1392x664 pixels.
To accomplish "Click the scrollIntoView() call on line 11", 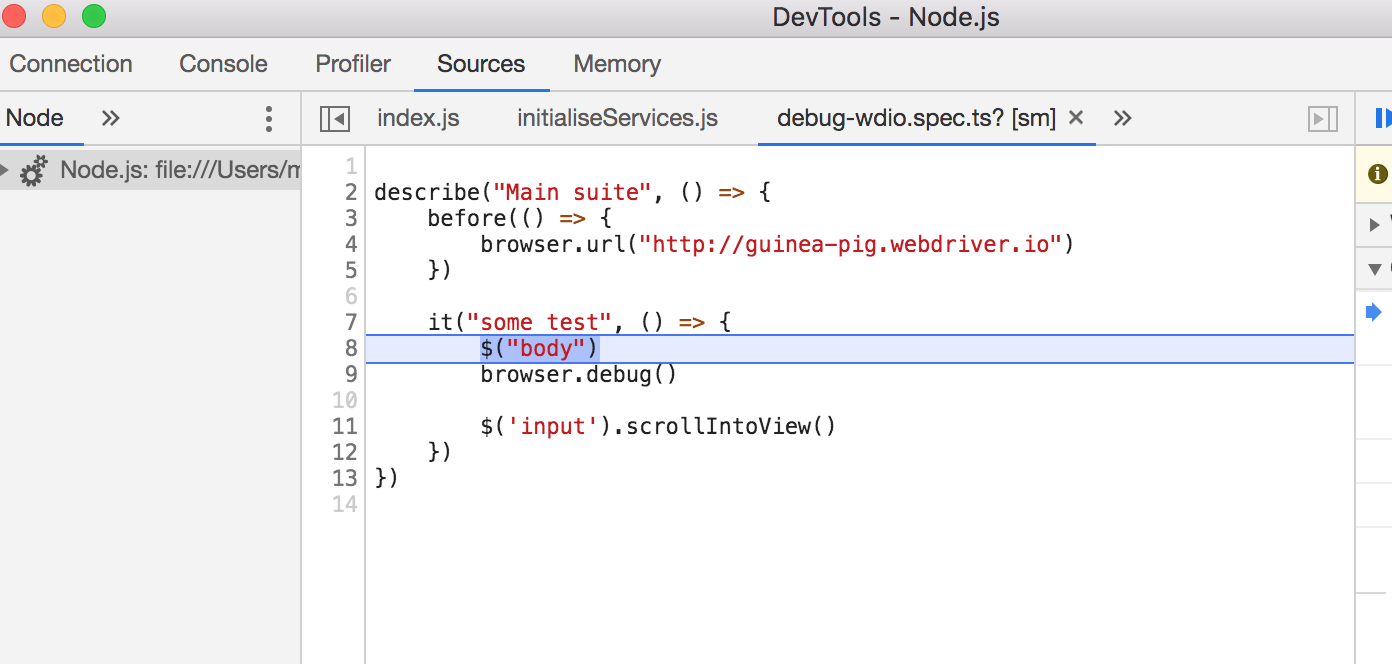I will pyautogui.click(x=731, y=426).
